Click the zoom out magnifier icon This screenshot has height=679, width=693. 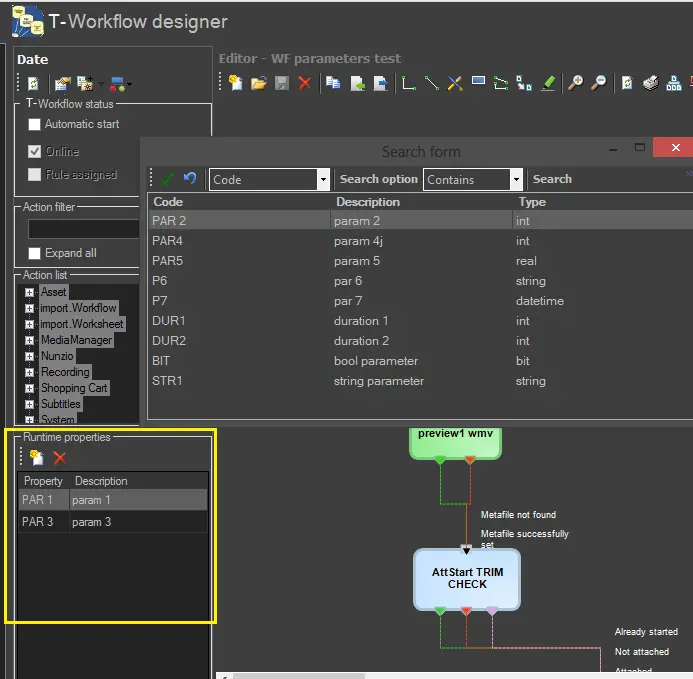(x=598, y=84)
